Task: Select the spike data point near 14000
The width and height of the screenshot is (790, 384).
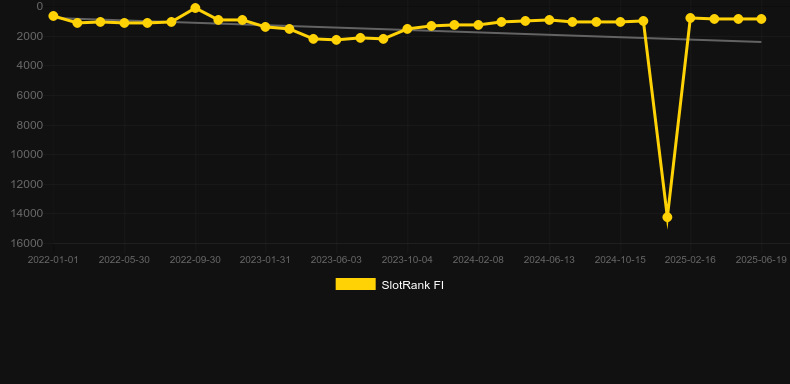Action: click(x=667, y=217)
